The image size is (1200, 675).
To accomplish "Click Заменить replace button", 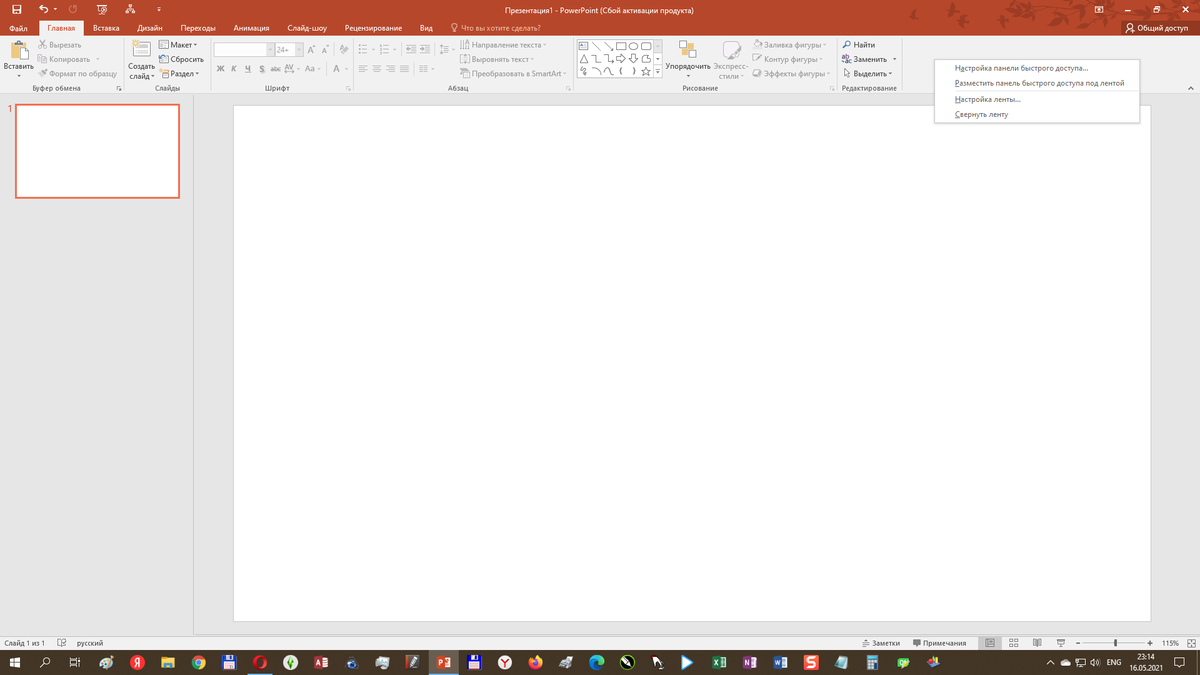I will tap(866, 59).
